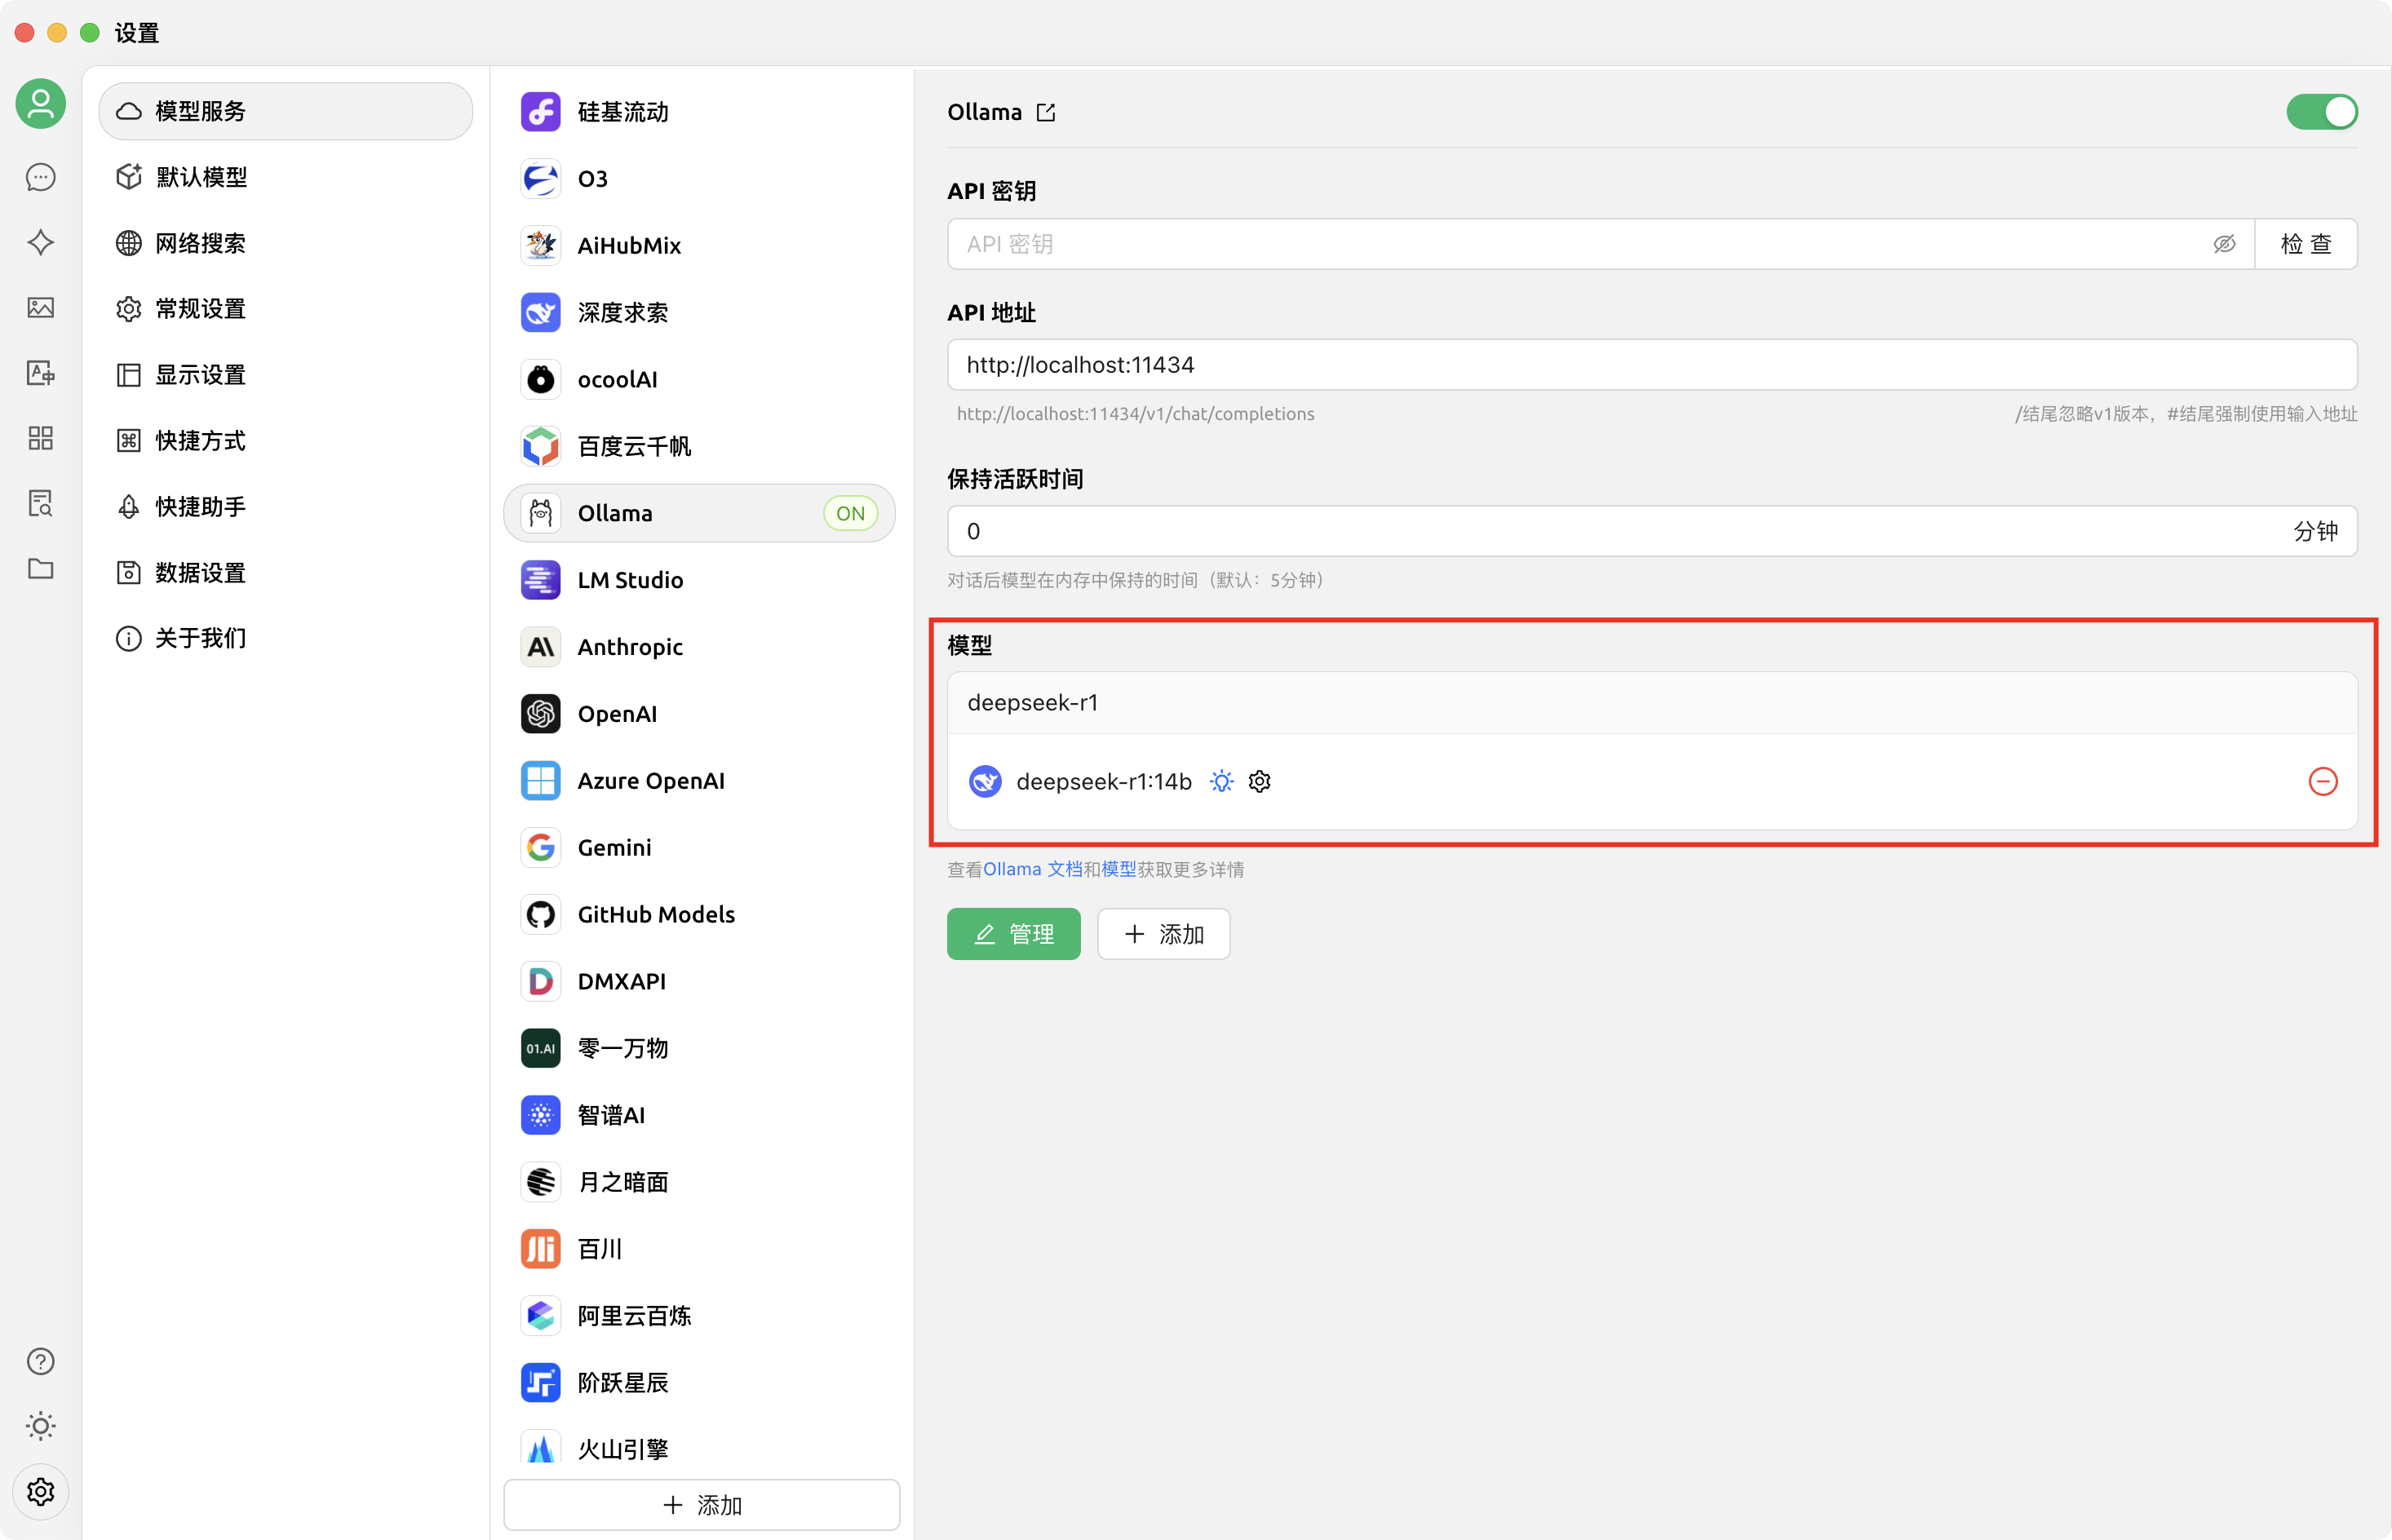Click 添加 button next to 管理
Screen dimensions: 2392x1540
(1164, 934)
